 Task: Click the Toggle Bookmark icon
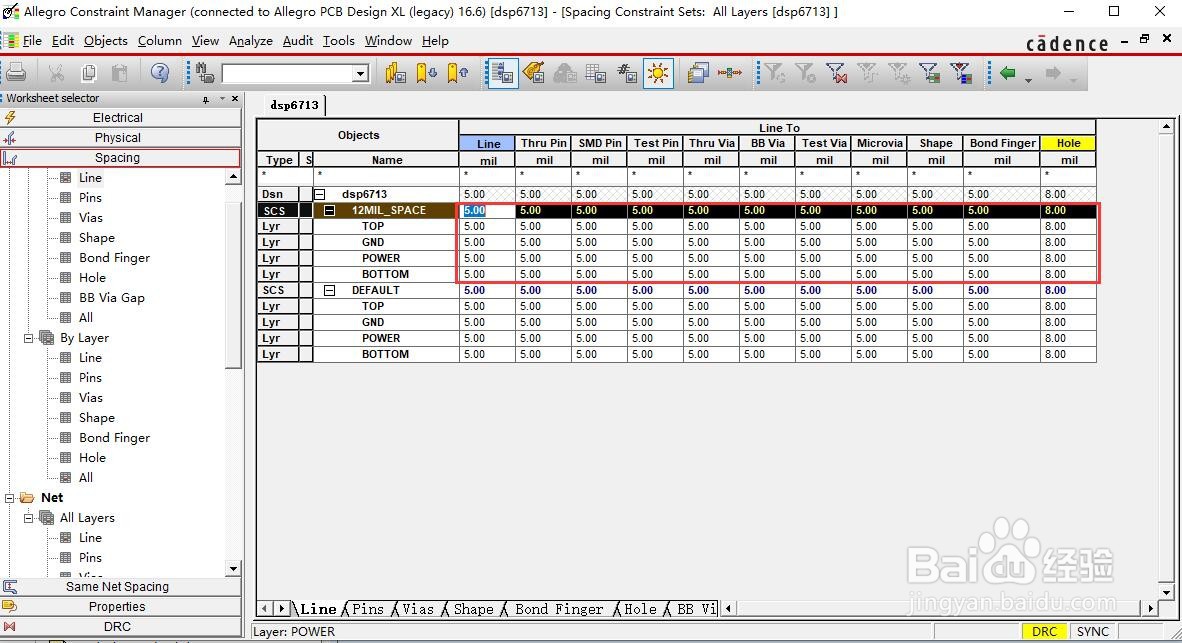point(395,72)
